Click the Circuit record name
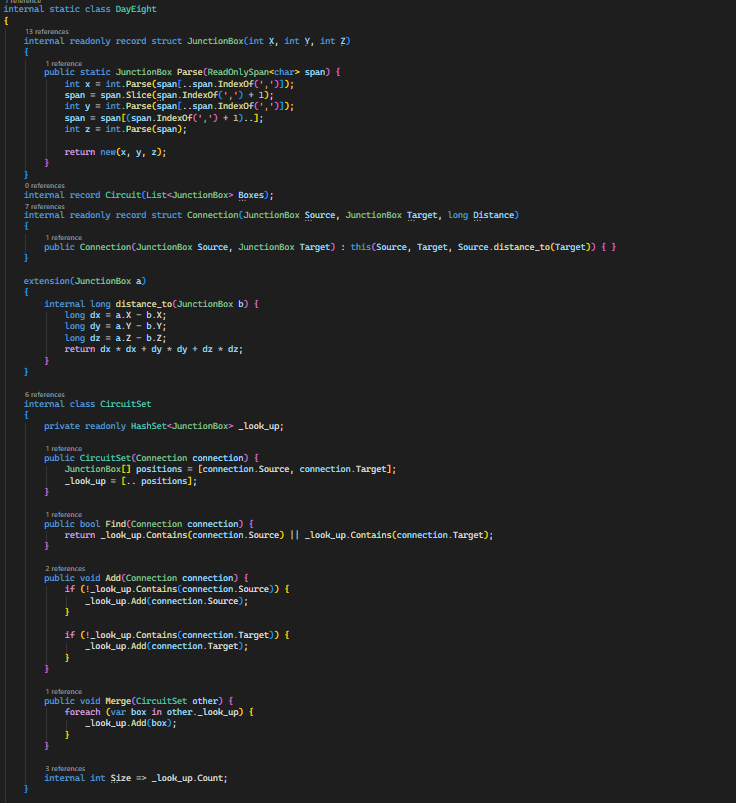The image size is (736, 803). pos(123,195)
